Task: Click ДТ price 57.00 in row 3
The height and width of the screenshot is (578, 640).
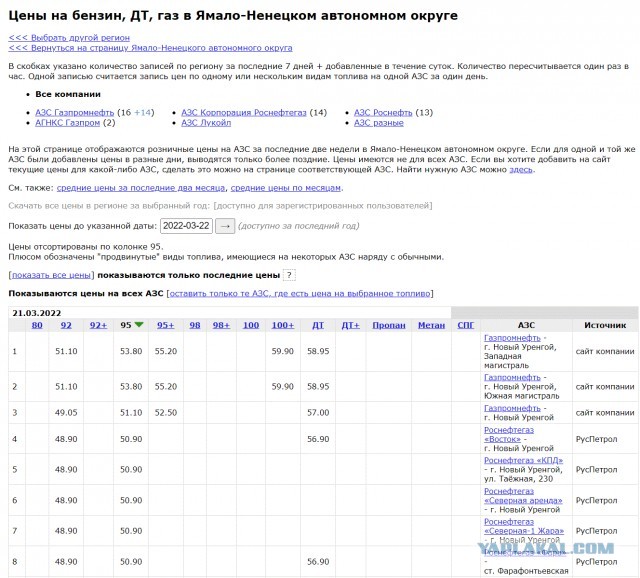Action: [318, 413]
